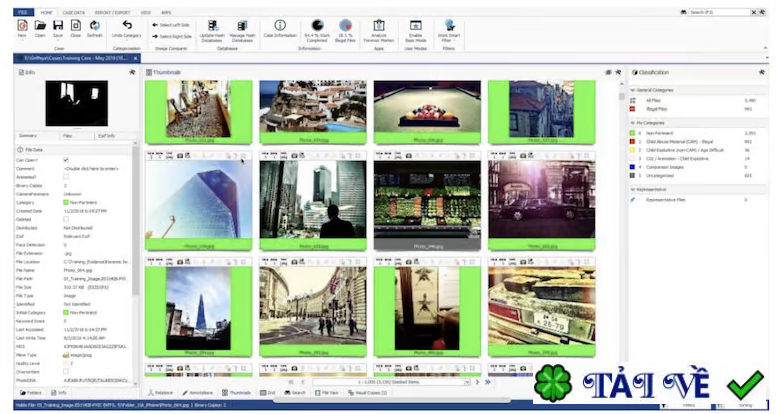Open a case with the Open icon
The height and width of the screenshot is (414, 776).
click(40, 27)
